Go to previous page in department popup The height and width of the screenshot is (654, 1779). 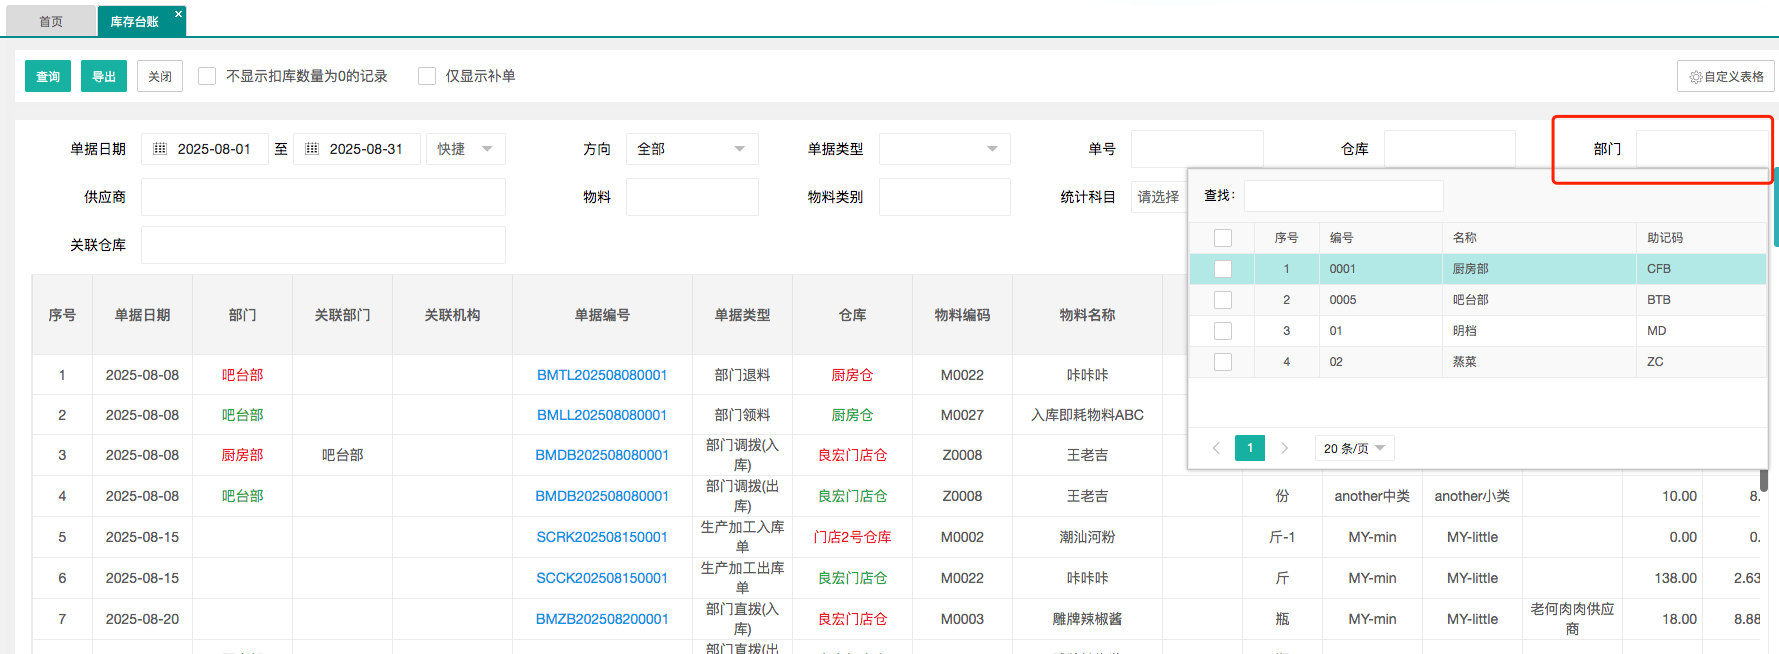tap(1216, 448)
